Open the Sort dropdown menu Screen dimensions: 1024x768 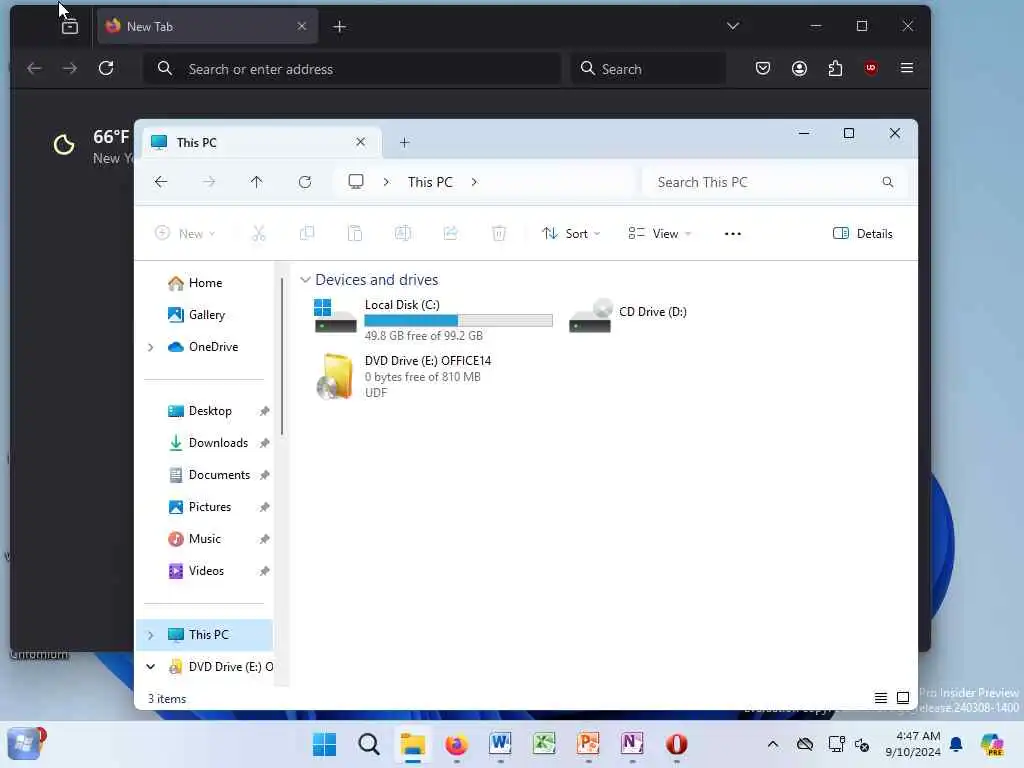pyautogui.click(x=571, y=234)
